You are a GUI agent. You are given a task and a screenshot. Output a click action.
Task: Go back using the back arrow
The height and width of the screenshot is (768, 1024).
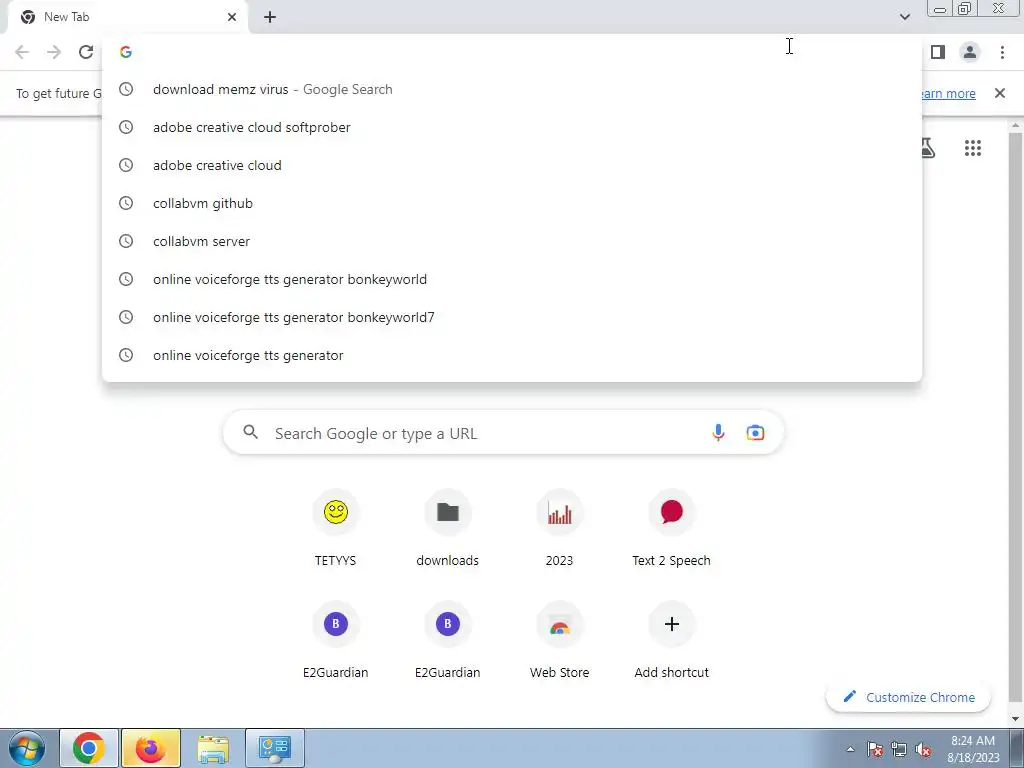click(22, 52)
